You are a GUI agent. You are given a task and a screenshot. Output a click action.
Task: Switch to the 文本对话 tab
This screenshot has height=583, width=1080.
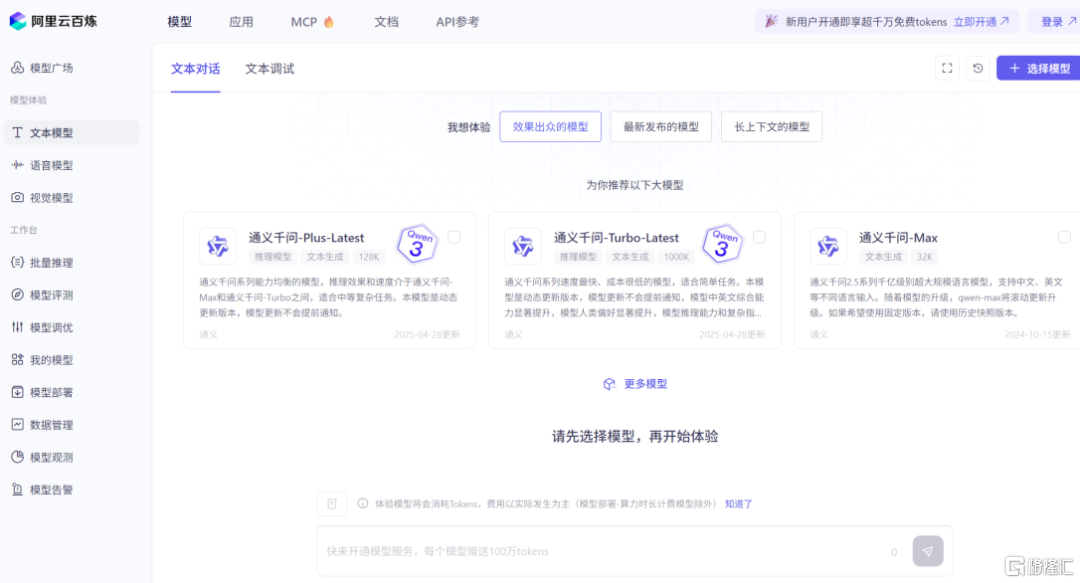[196, 68]
